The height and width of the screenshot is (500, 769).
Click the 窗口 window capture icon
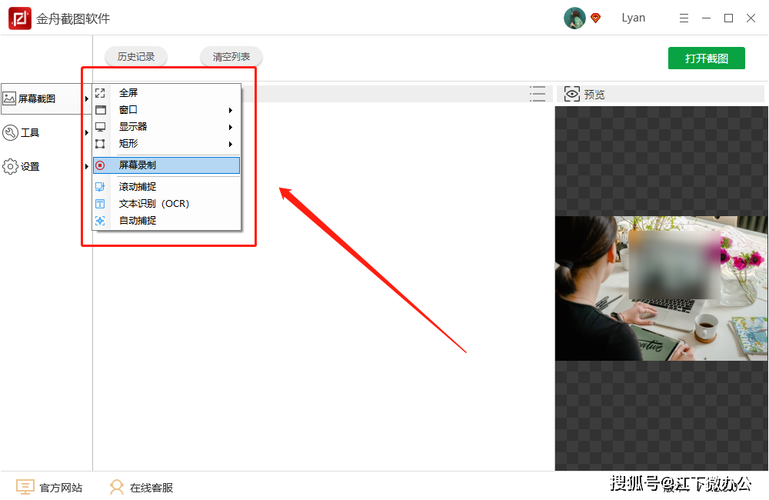[100, 110]
